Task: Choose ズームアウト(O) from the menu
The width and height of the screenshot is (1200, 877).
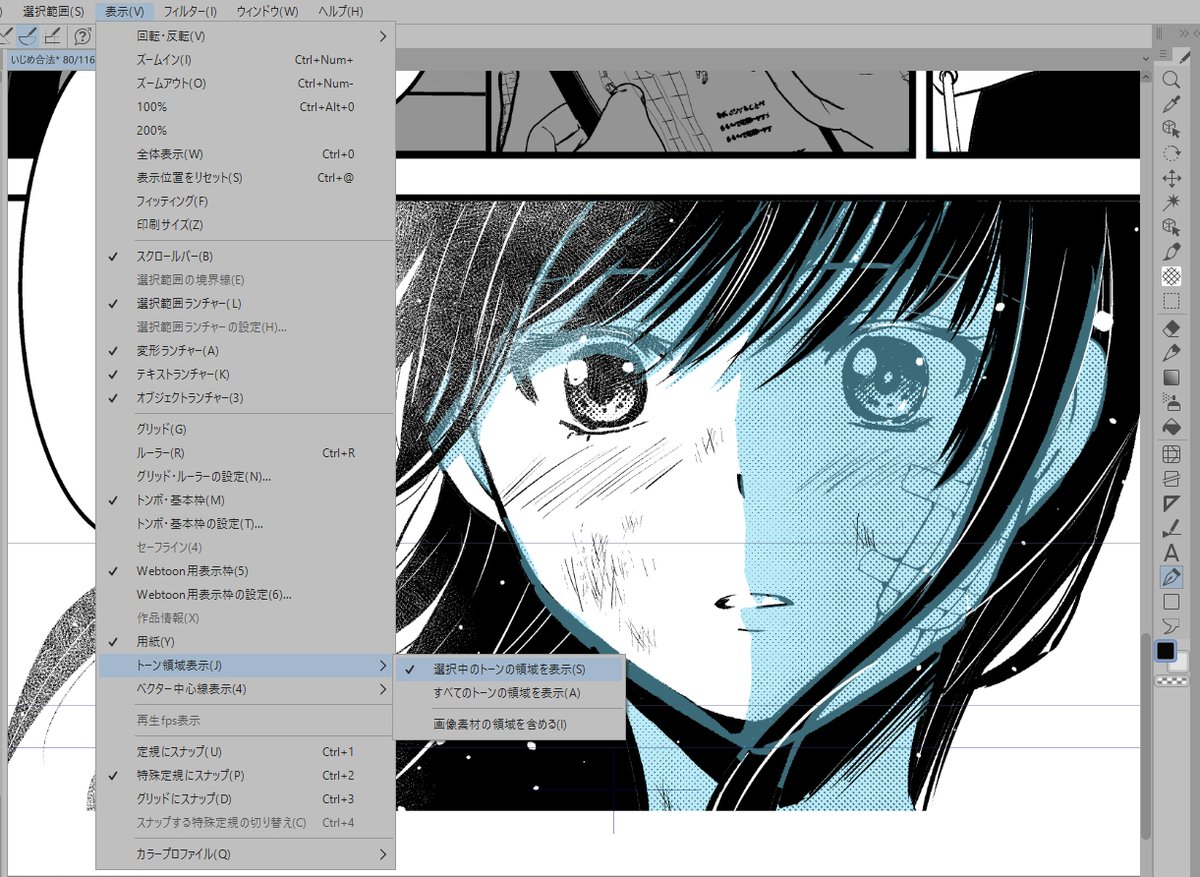Action: coord(246,83)
